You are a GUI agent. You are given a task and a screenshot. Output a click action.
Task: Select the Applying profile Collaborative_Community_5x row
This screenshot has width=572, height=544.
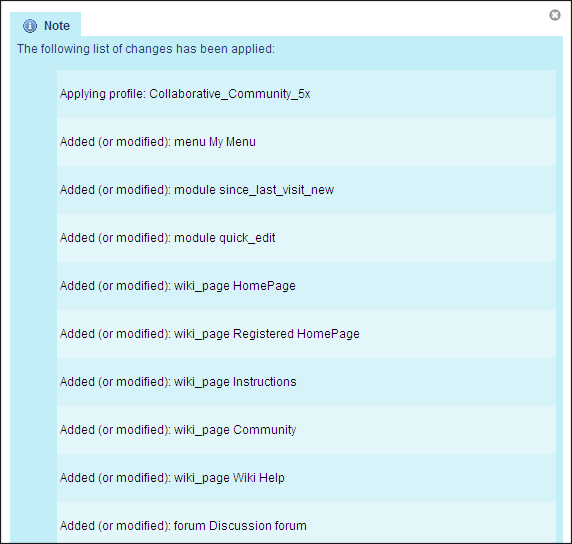coord(306,94)
